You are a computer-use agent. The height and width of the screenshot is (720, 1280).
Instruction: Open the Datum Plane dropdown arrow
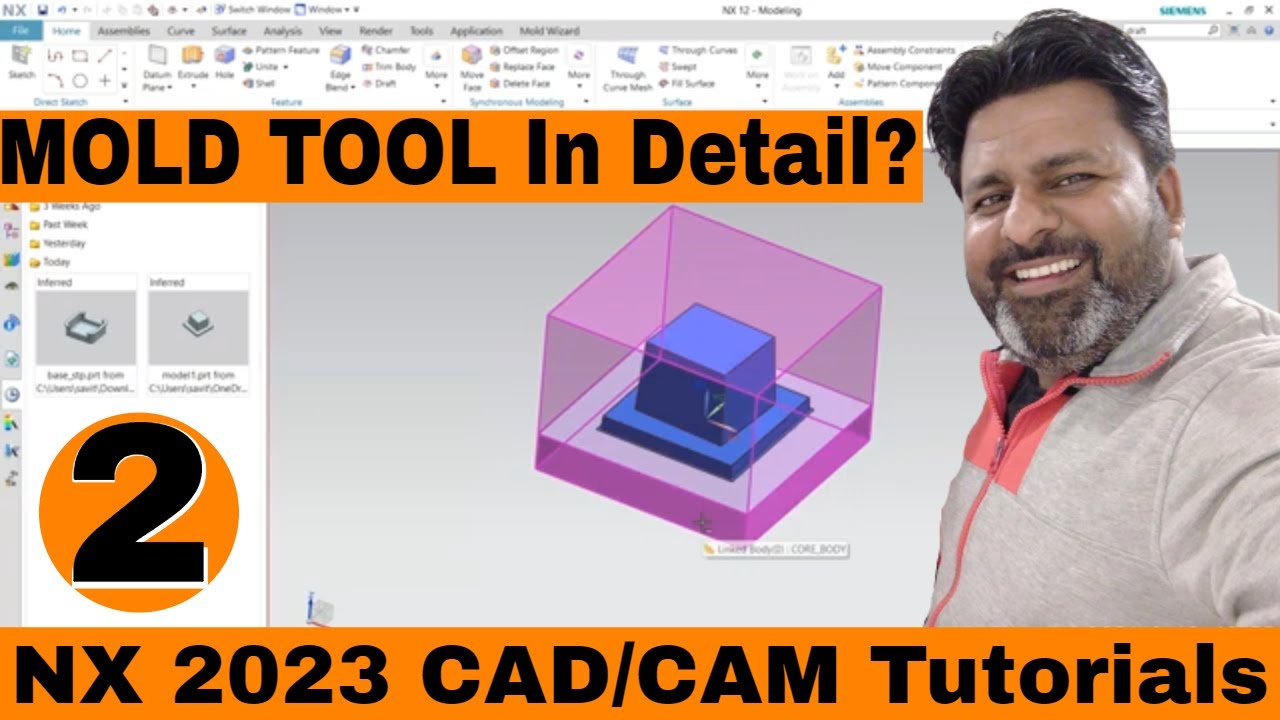point(170,88)
